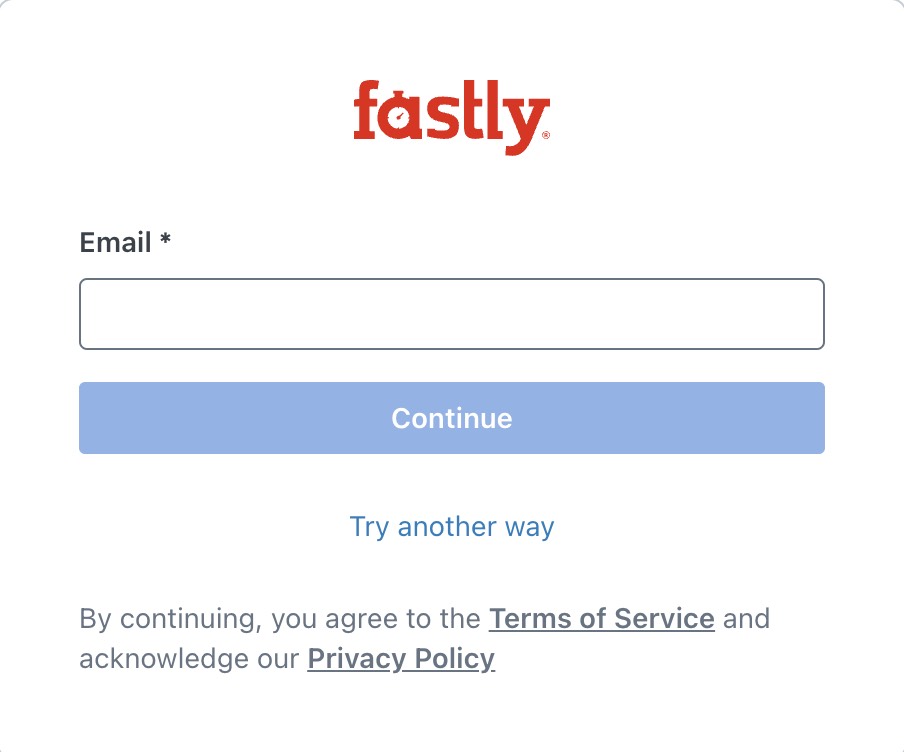Screen dimensions: 904x752
Task: Click the red Fastly wordmark at the top
Action: point(451,116)
